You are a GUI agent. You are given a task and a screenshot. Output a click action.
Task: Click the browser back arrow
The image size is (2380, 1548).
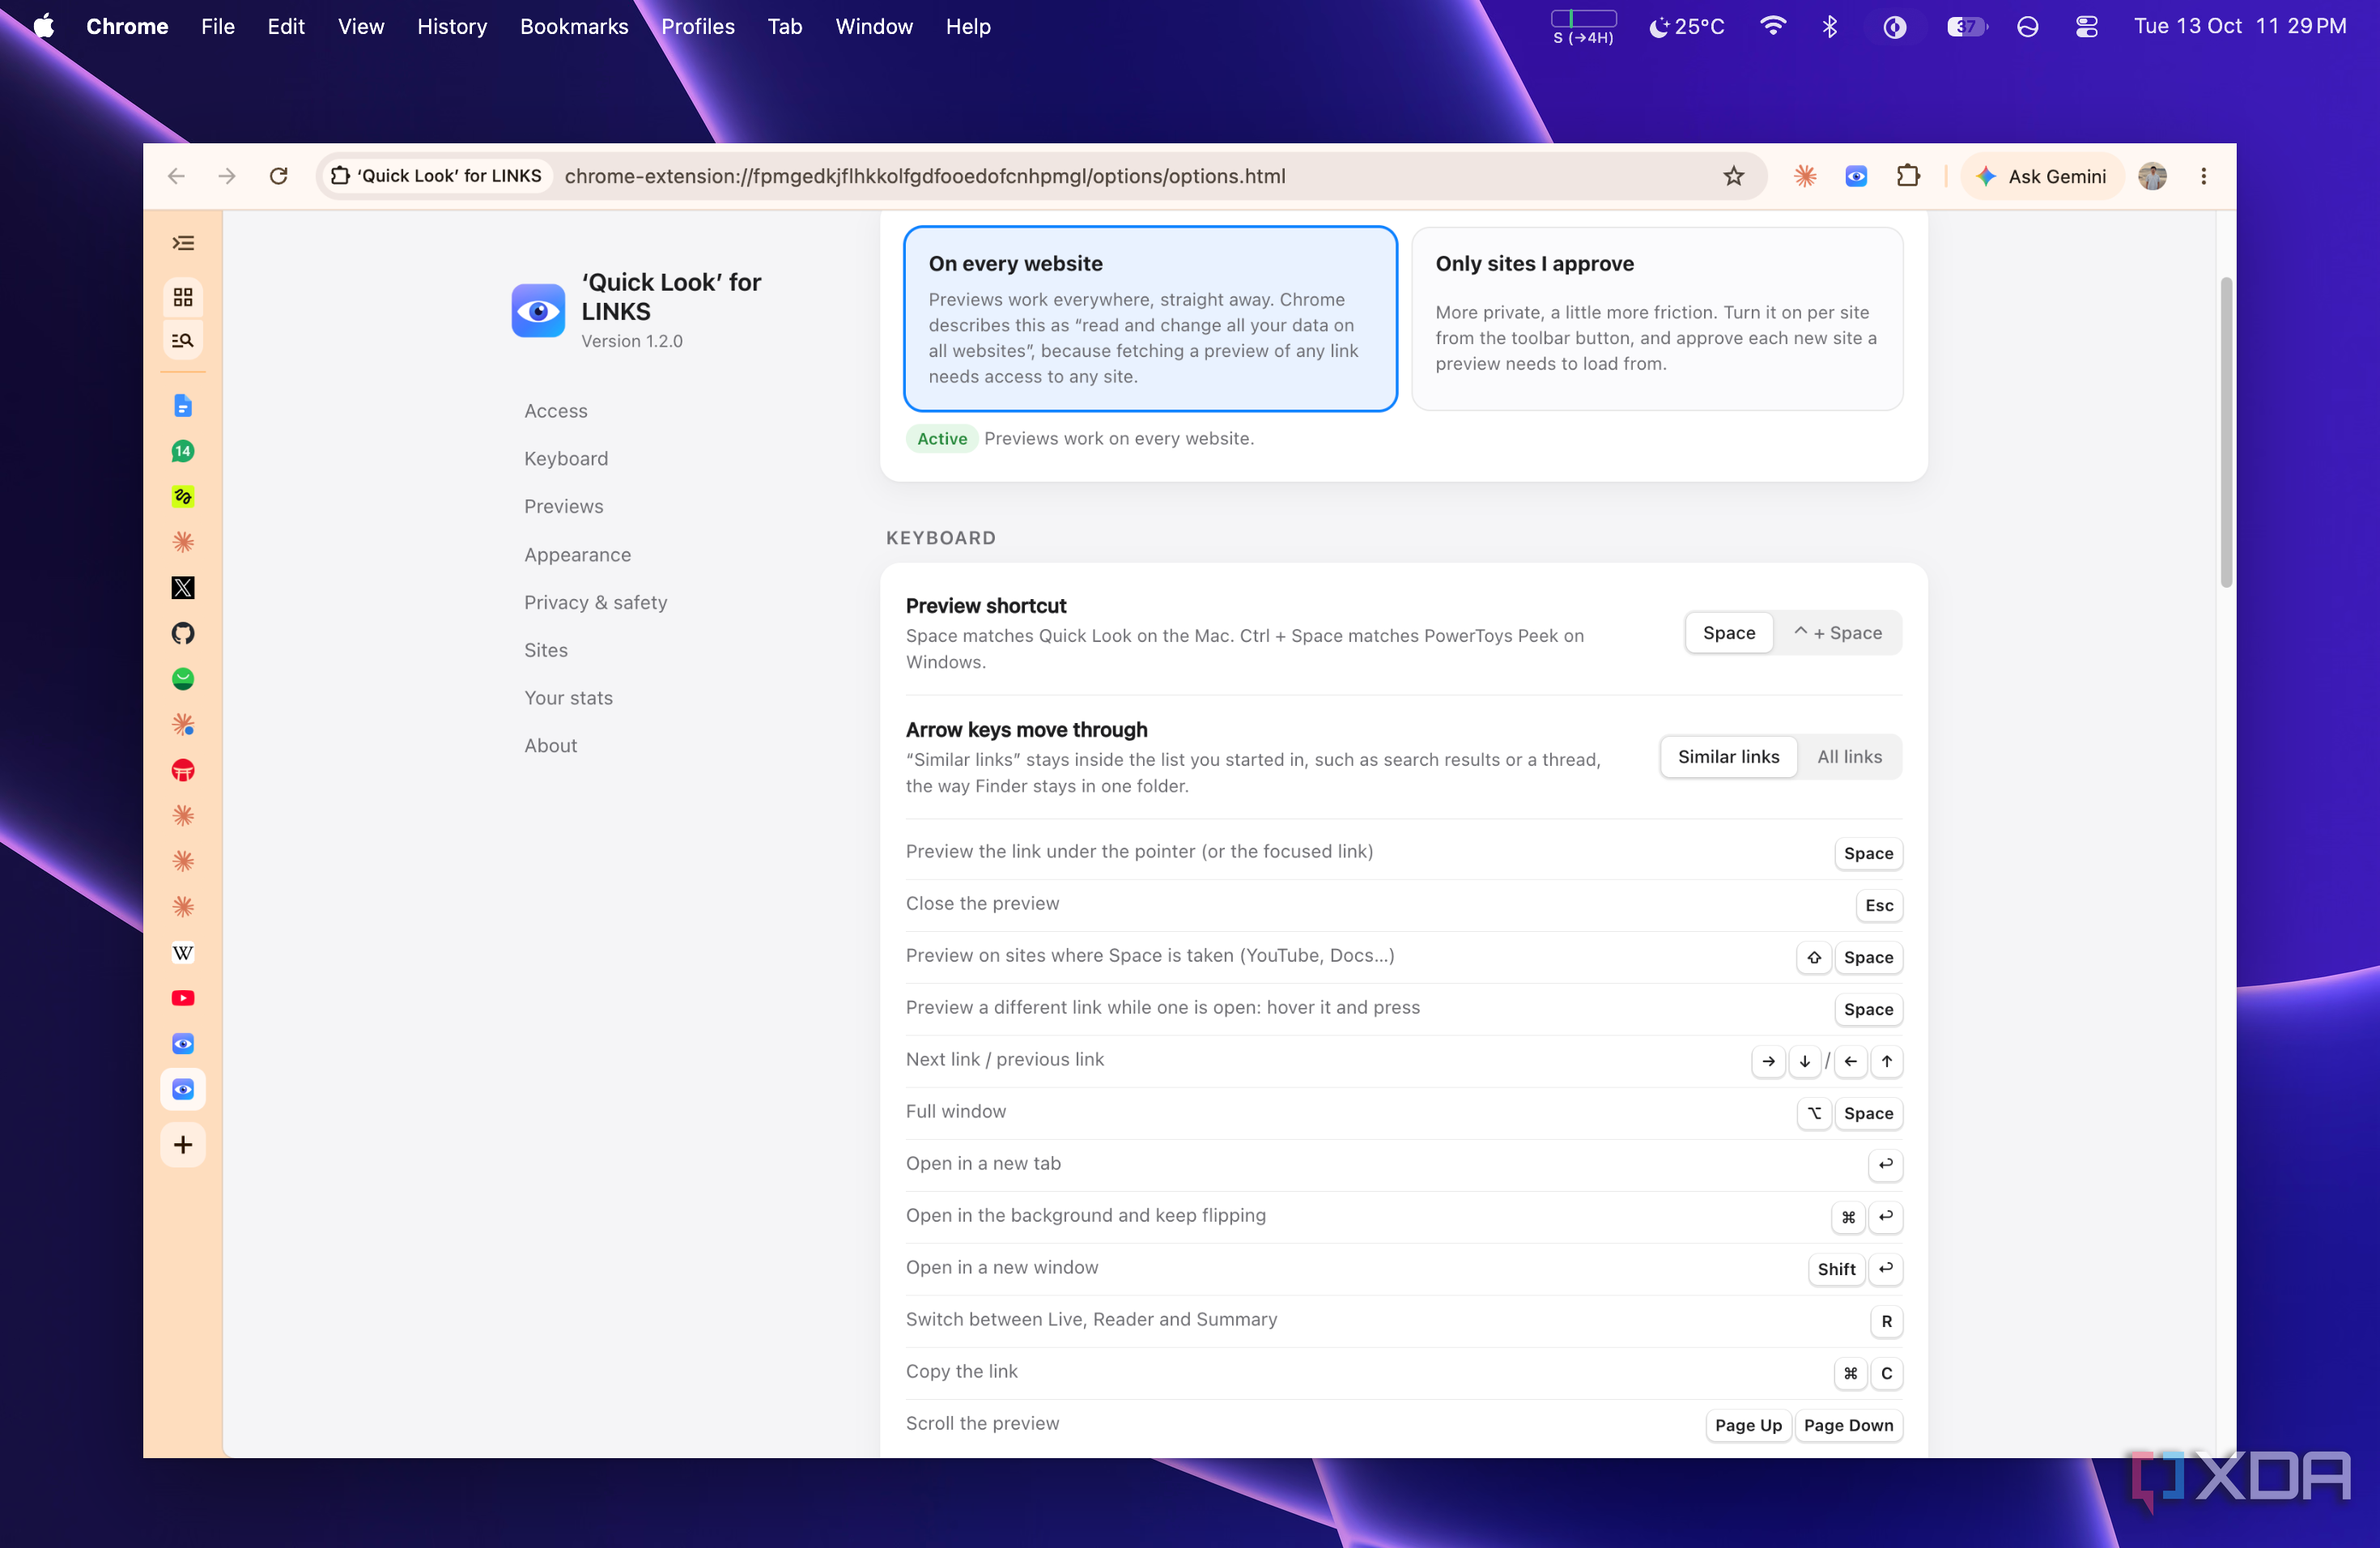point(177,176)
